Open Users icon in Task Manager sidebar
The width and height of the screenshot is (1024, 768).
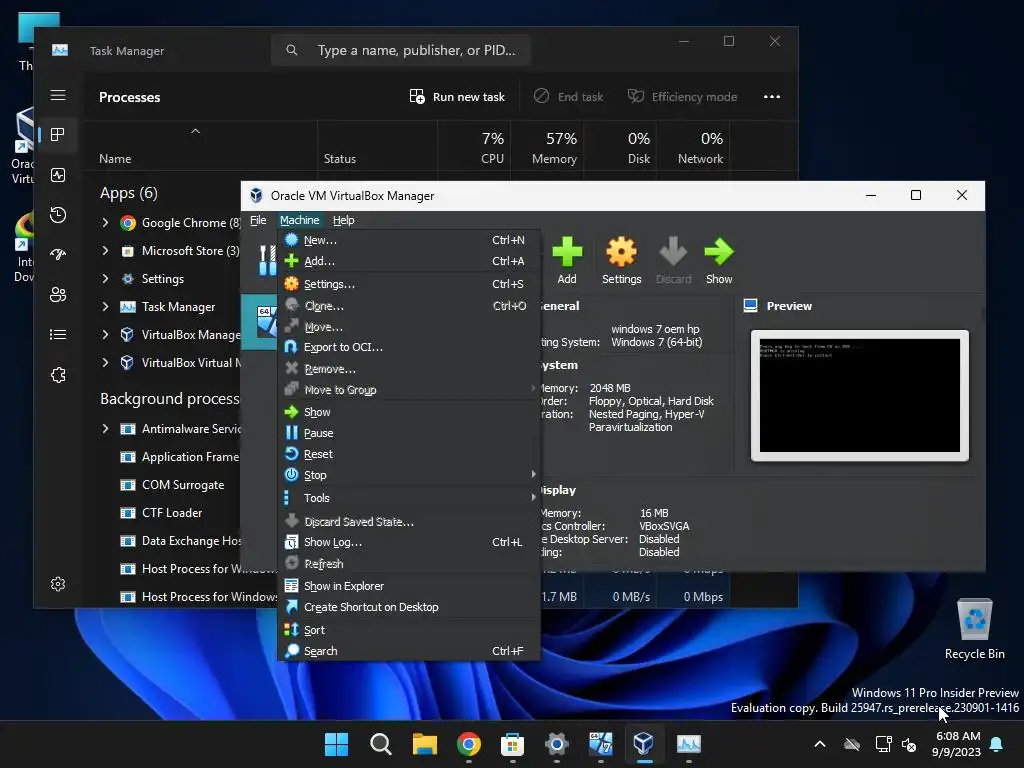pyautogui.click(x=58, y=295)
